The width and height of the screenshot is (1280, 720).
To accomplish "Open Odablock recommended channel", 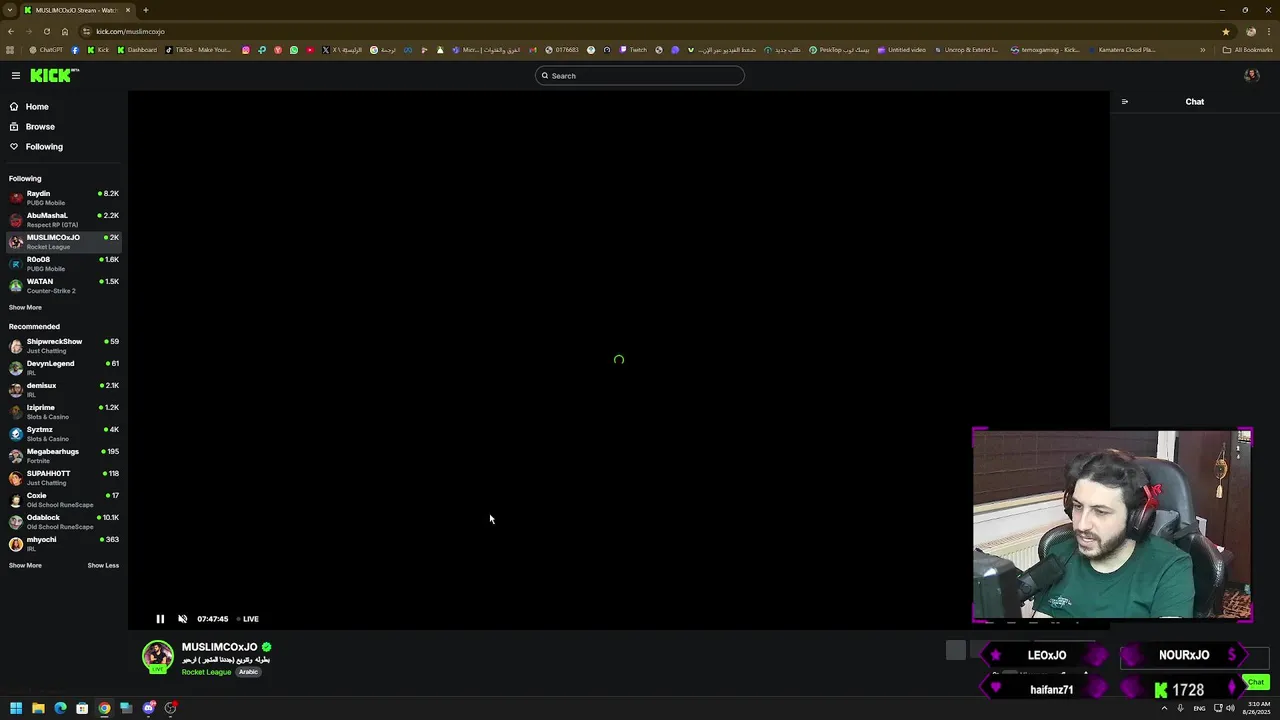I will 64,522.
